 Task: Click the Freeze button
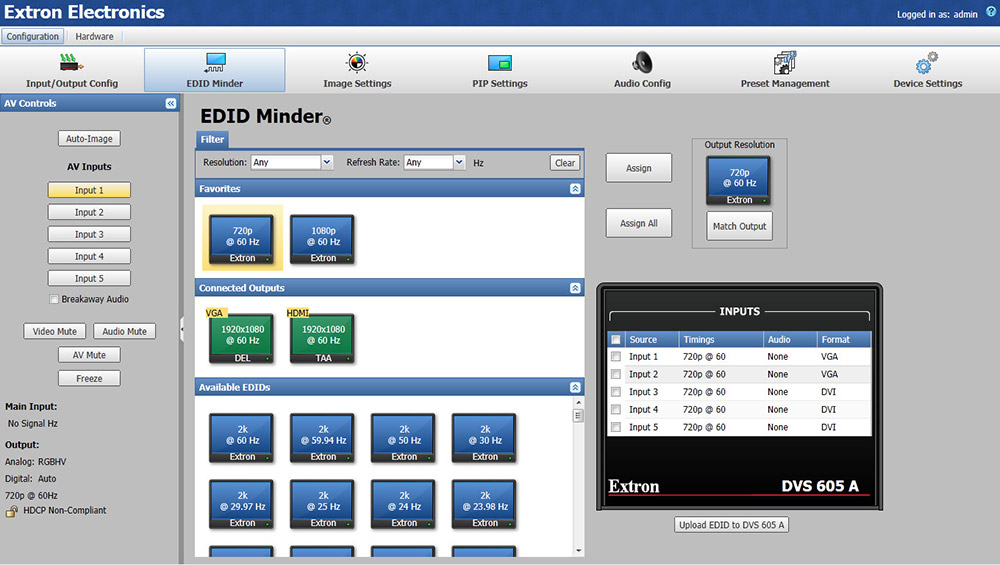tap(89, 379)
